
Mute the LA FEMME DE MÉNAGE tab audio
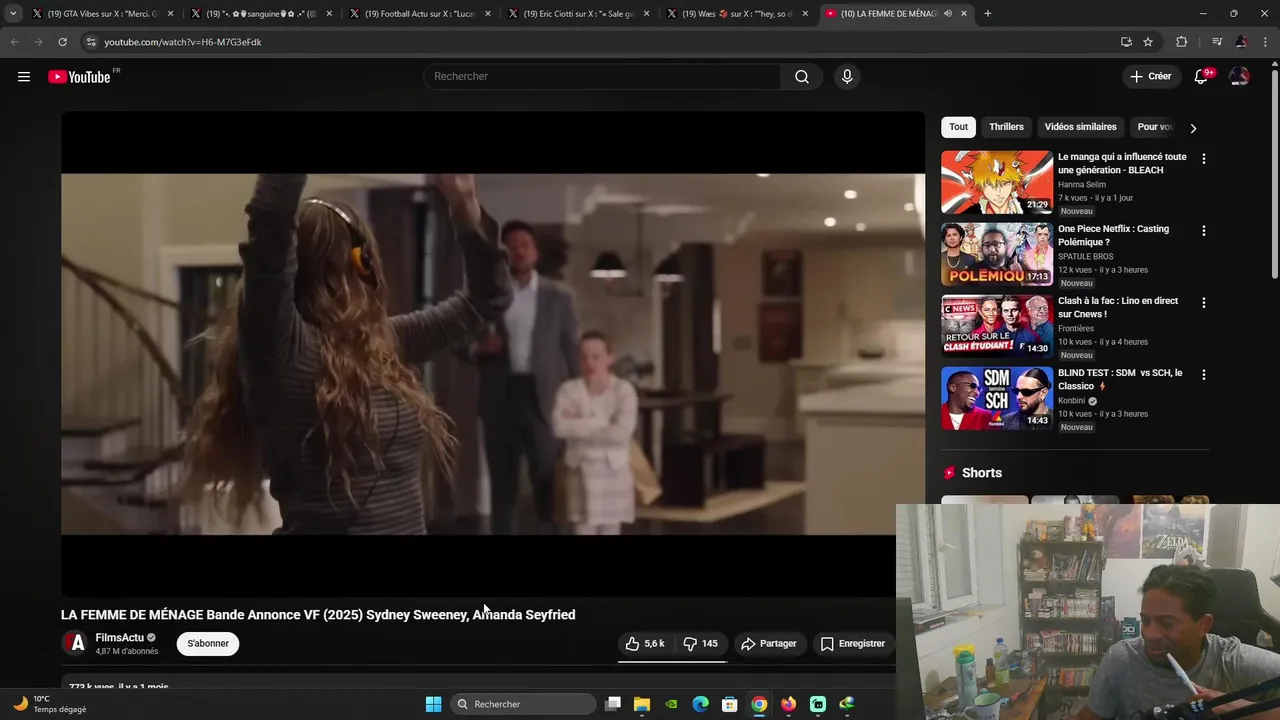947,14
